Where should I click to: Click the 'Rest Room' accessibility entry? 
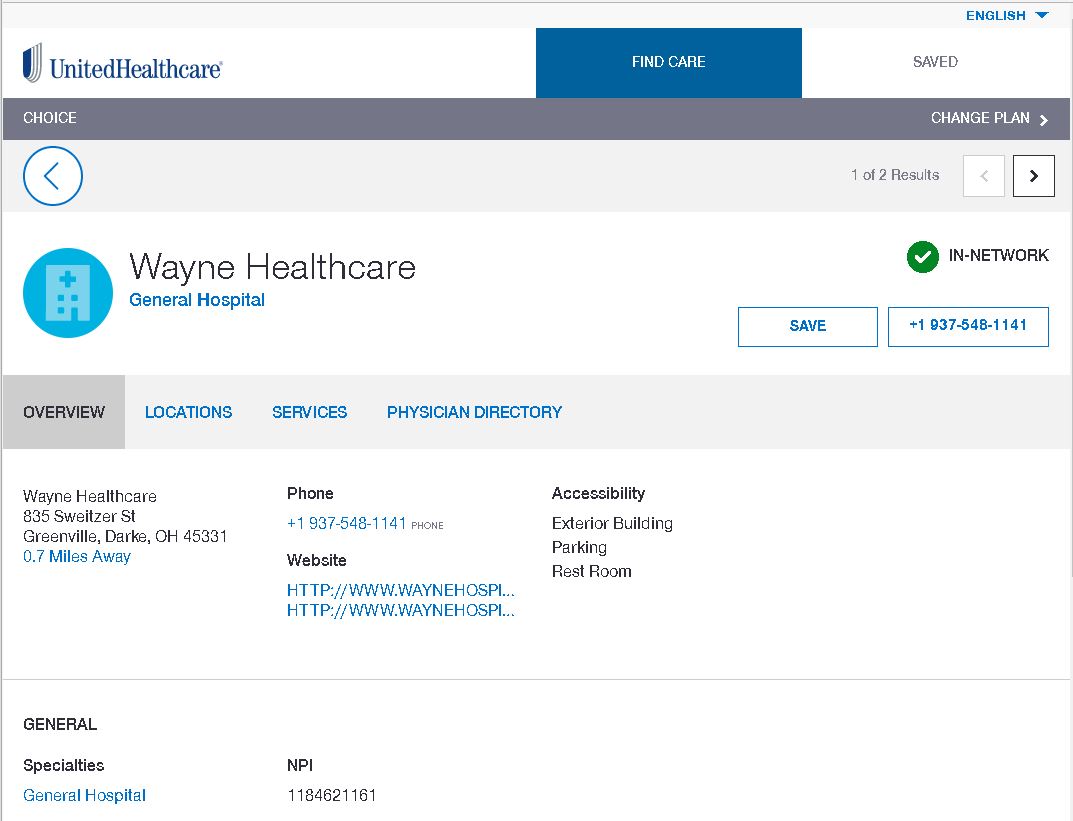591,571
